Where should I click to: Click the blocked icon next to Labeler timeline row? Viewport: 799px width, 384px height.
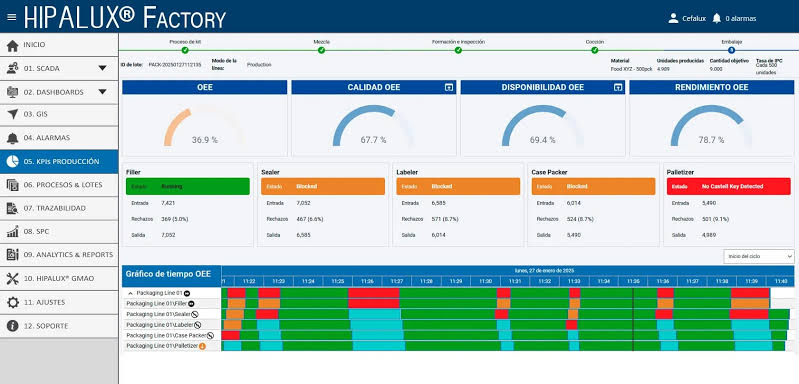pyautogui.click(x=197, y=325)
